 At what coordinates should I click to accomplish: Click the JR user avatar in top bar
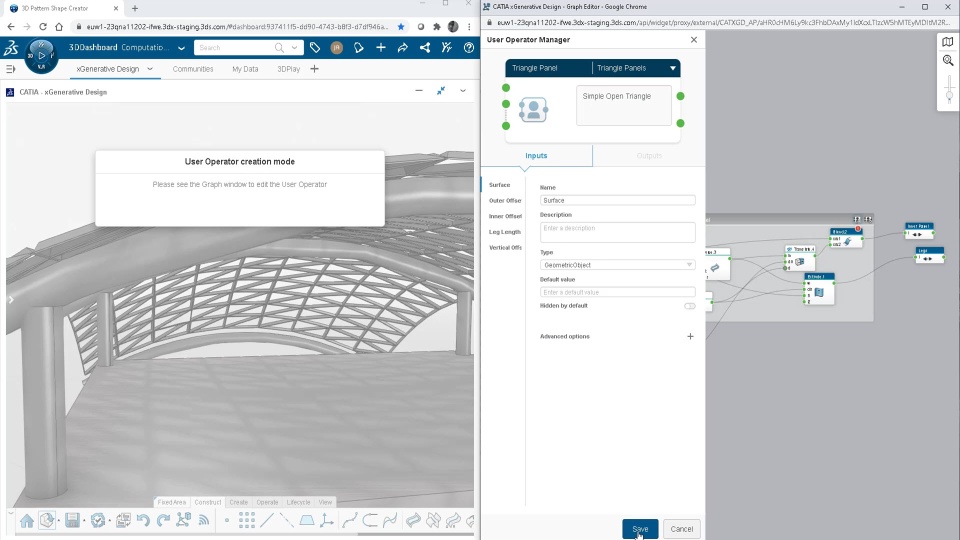pos(336,48)
